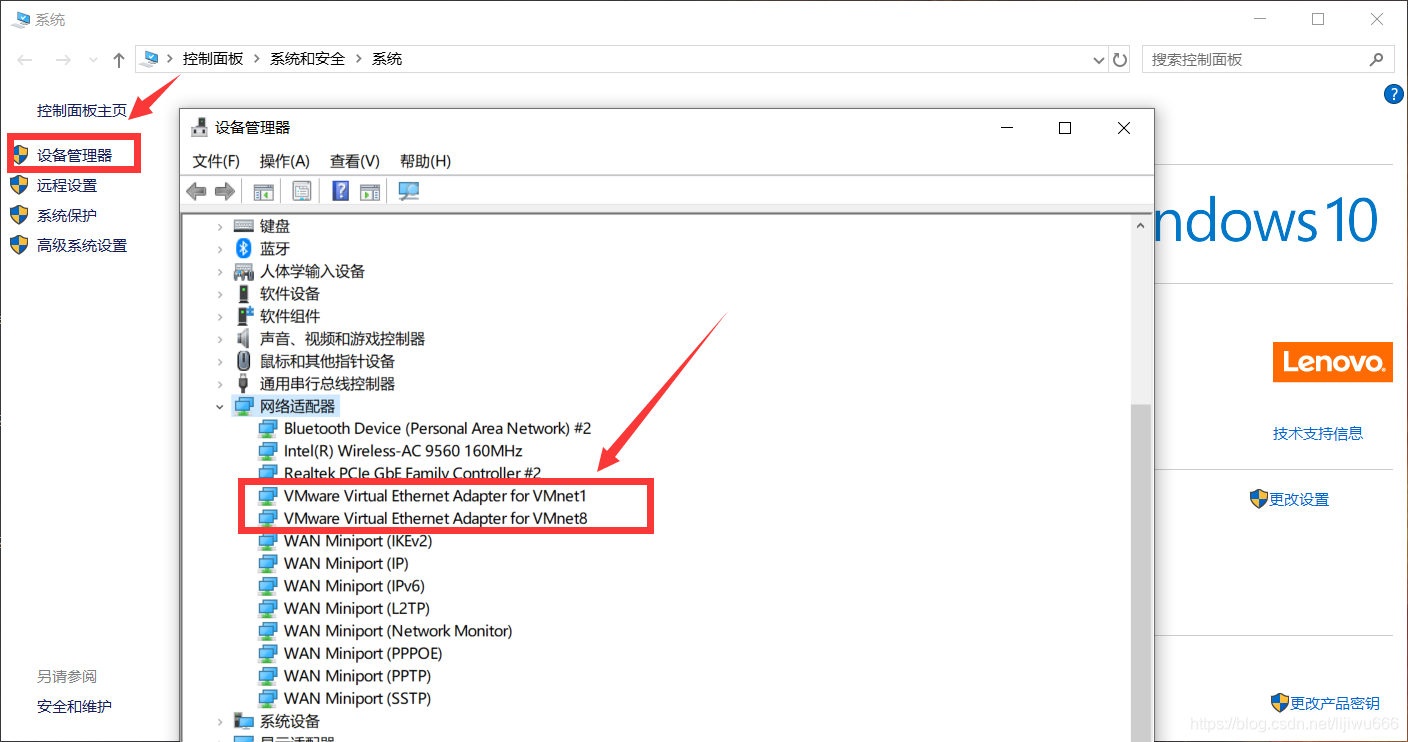Open 系统保护 link in System sidebar
This screenshot has width=1408, height=742.
point(67,215)
